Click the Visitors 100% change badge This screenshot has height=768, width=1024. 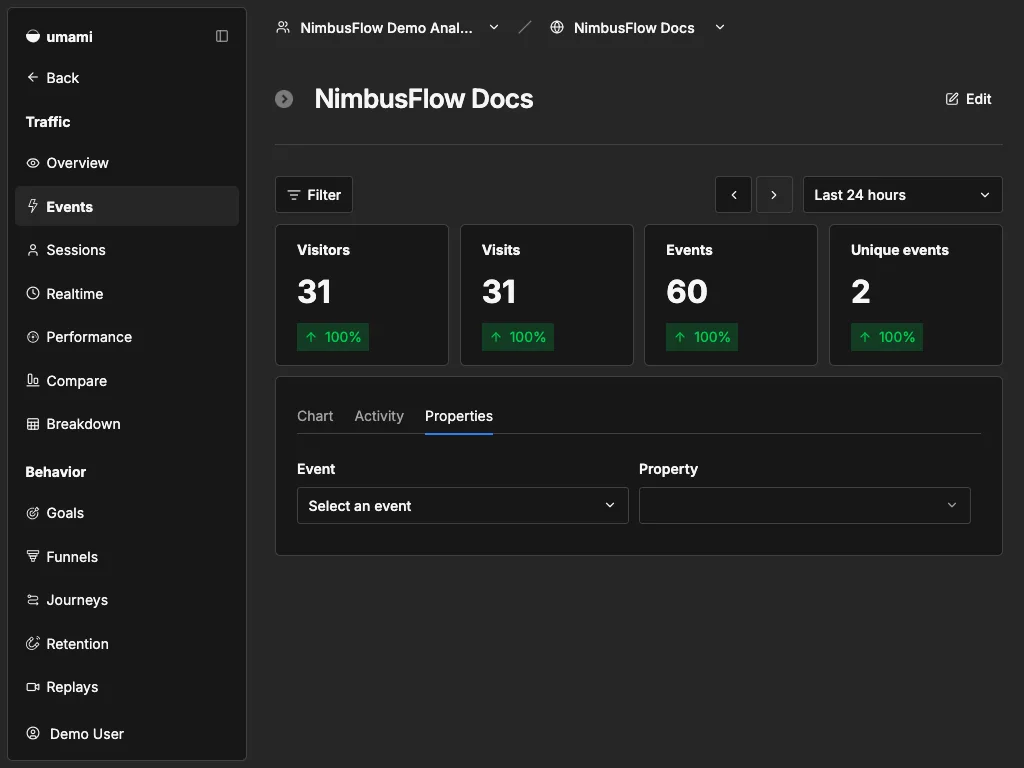click(x=333, y=337)
